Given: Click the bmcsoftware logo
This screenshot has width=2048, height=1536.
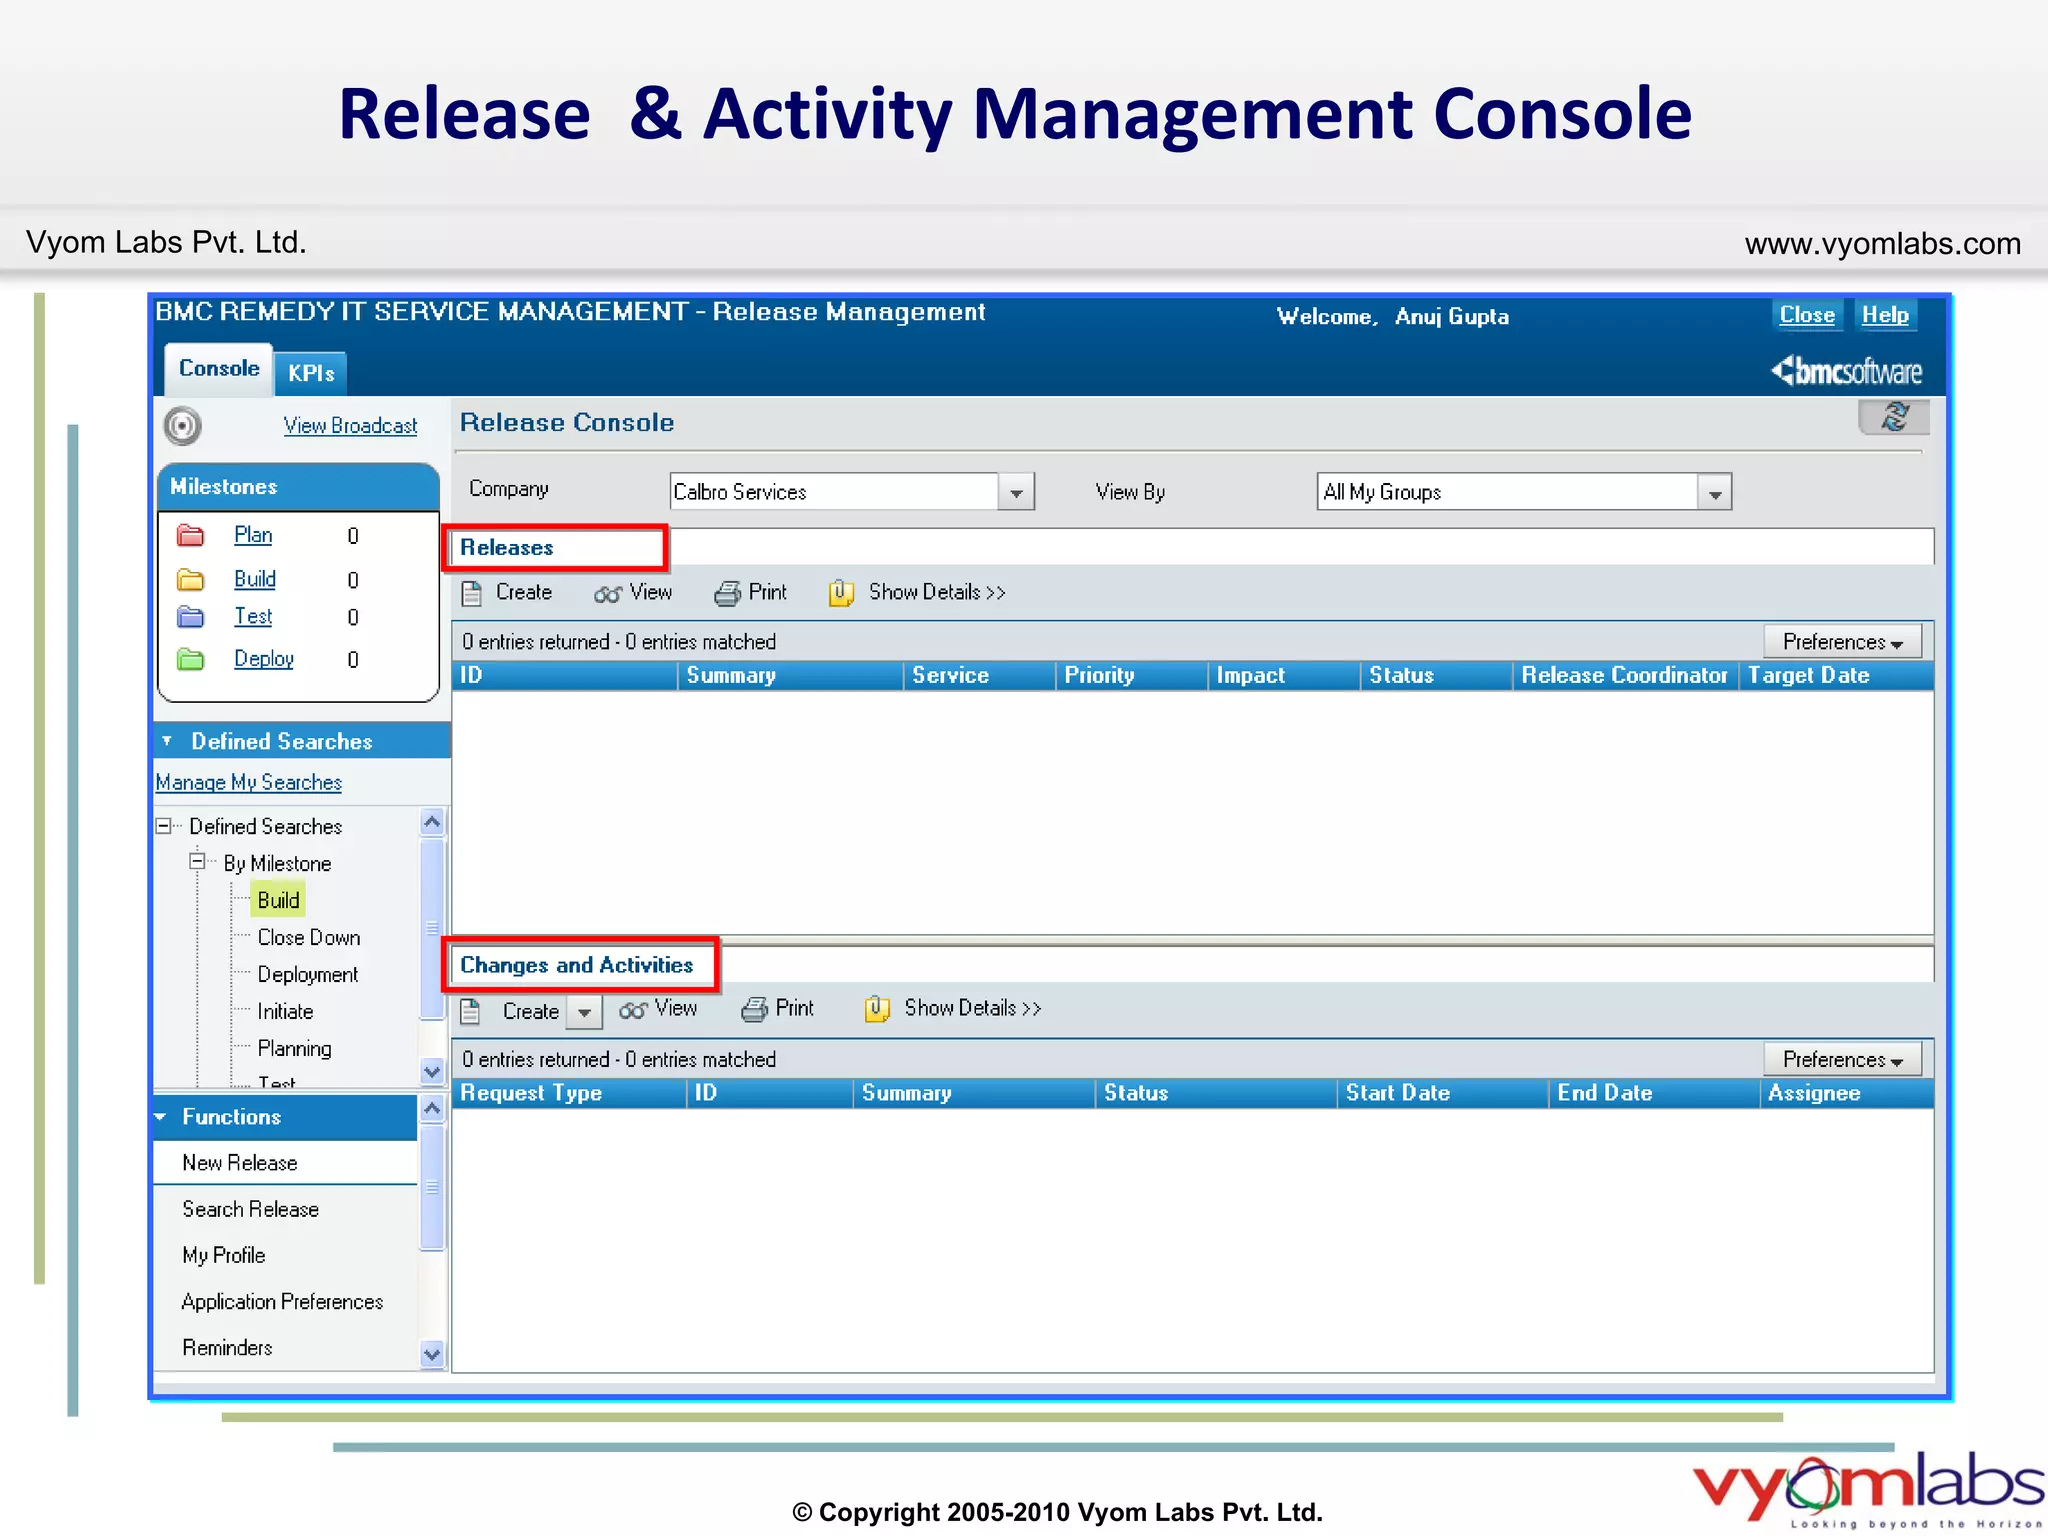Looking at the screenshot, I should [1846, 371].
